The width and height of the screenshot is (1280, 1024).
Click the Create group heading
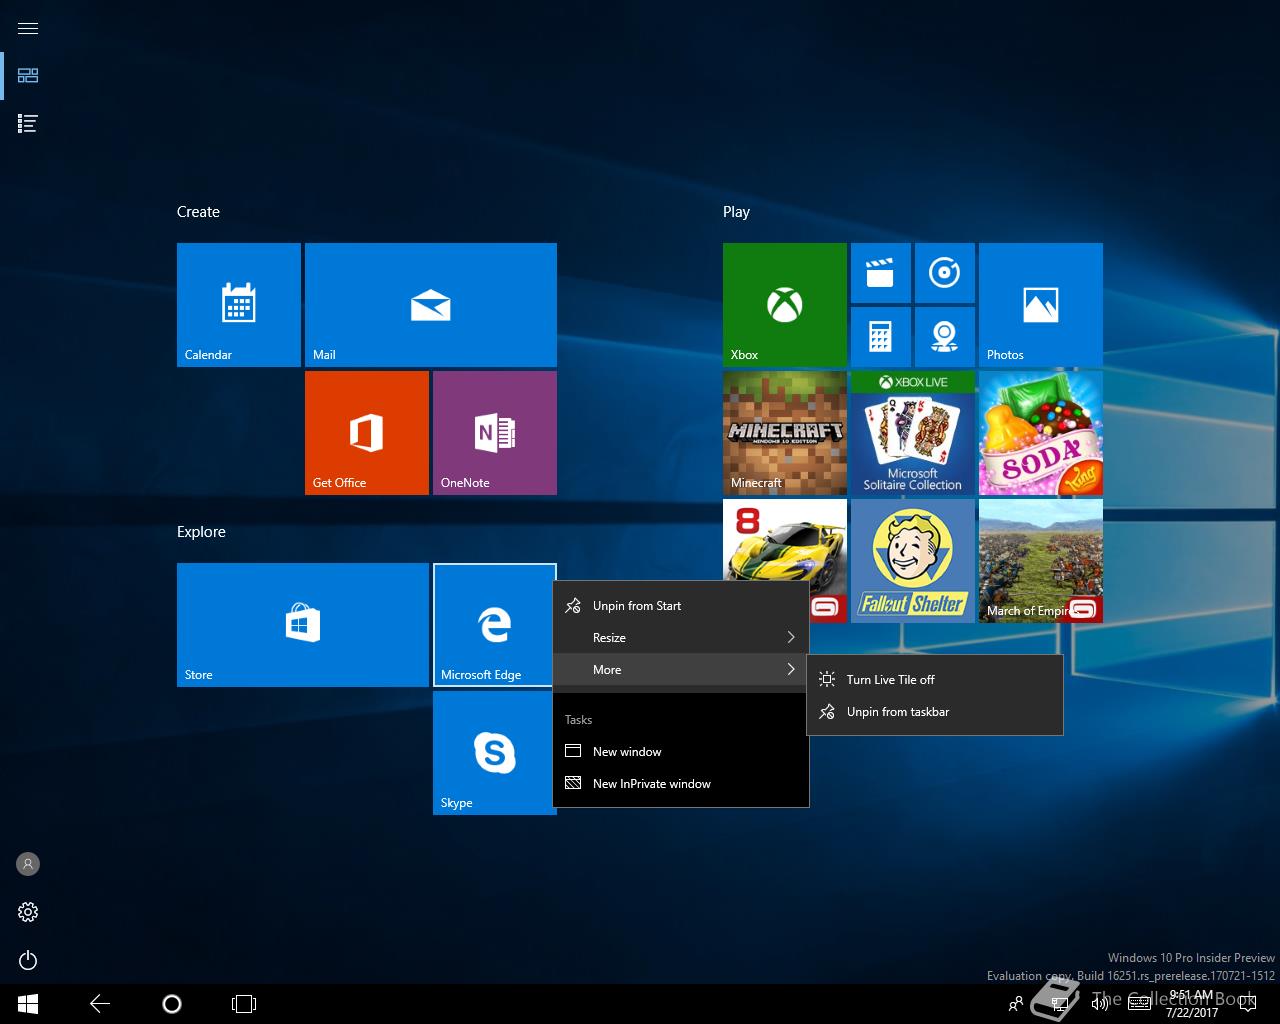tap(198, 212)
